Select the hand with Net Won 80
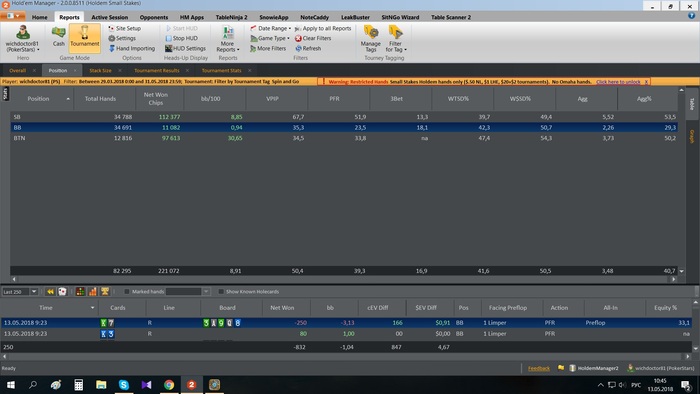The height and width of the screenshot is (394, 700). point(346,334)
